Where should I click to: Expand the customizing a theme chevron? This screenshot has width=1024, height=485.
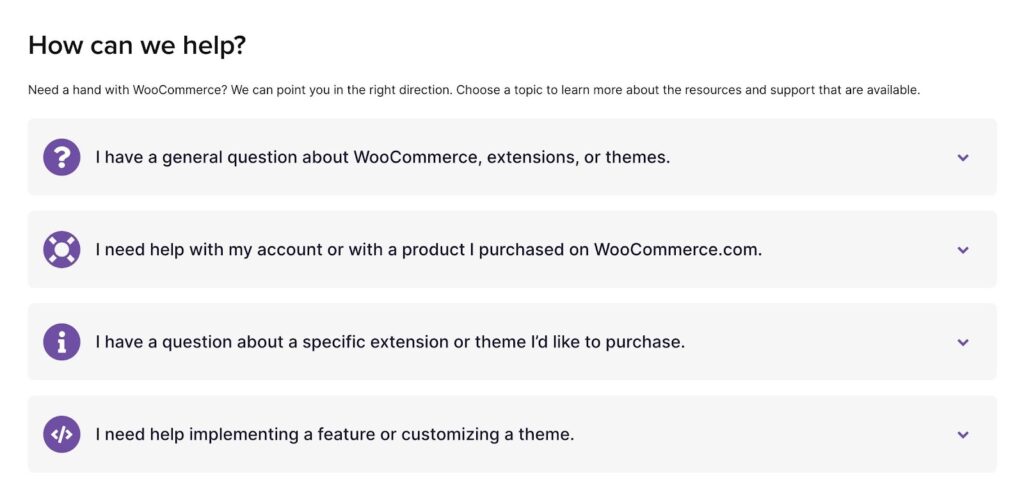click(963, 435)
